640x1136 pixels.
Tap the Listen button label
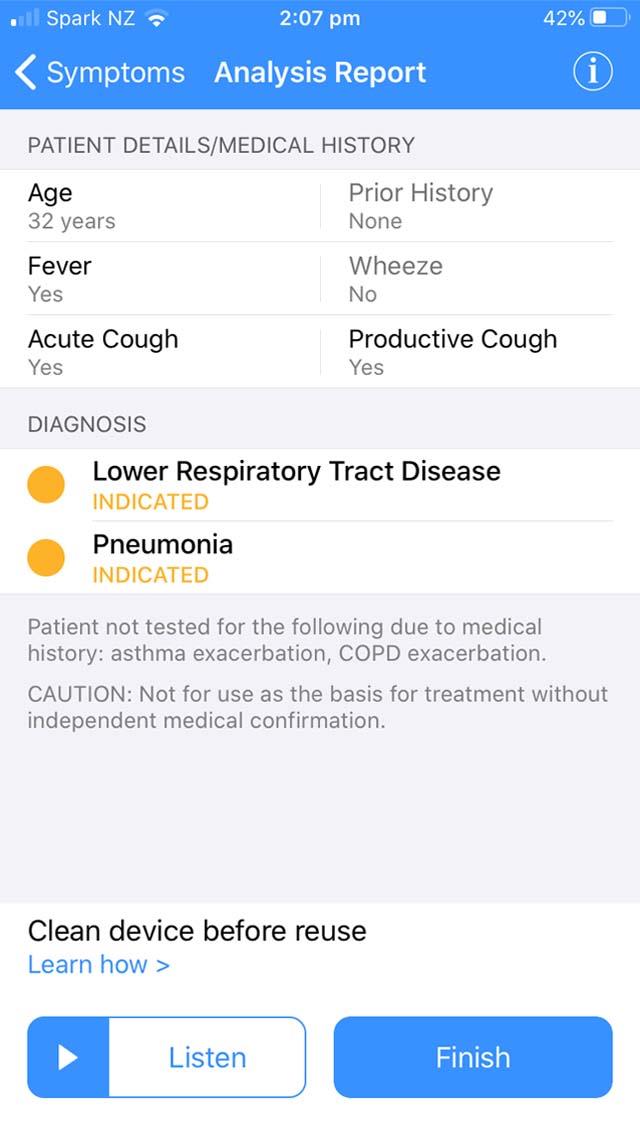[207, 1057]
